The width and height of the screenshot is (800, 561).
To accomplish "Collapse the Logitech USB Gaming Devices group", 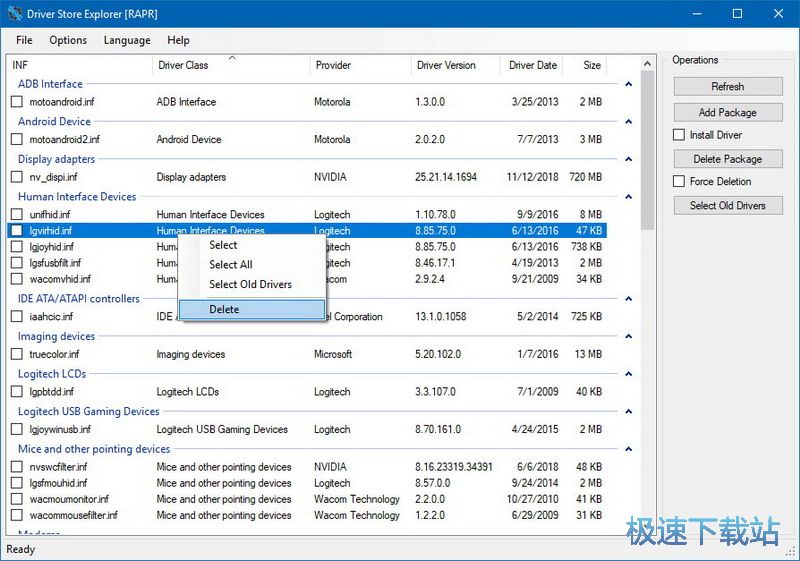I will pyautogui.click(x=629, y=412).
